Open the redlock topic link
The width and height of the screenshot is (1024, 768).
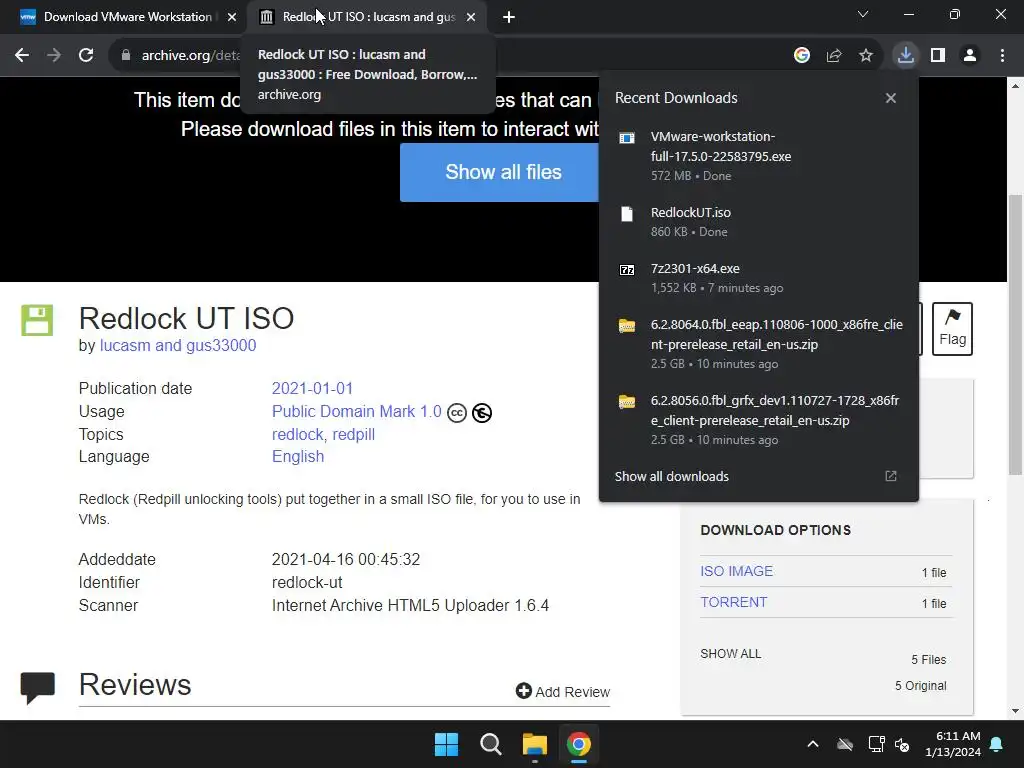coord(298,434)
